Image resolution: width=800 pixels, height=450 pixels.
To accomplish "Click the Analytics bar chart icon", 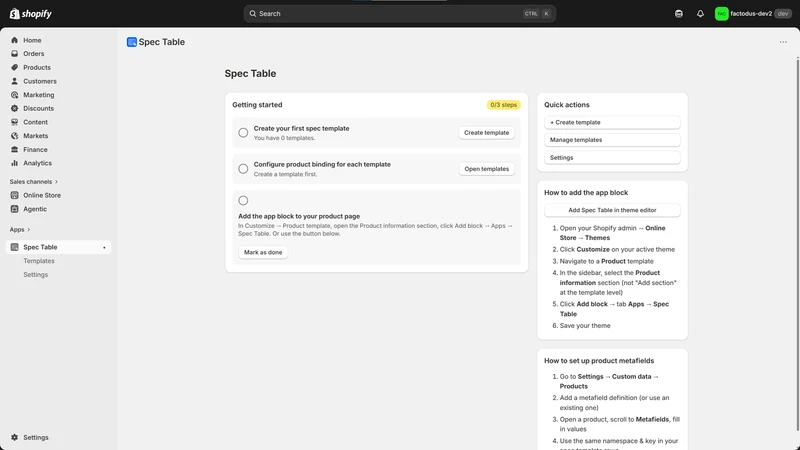I will click(14, 163).
